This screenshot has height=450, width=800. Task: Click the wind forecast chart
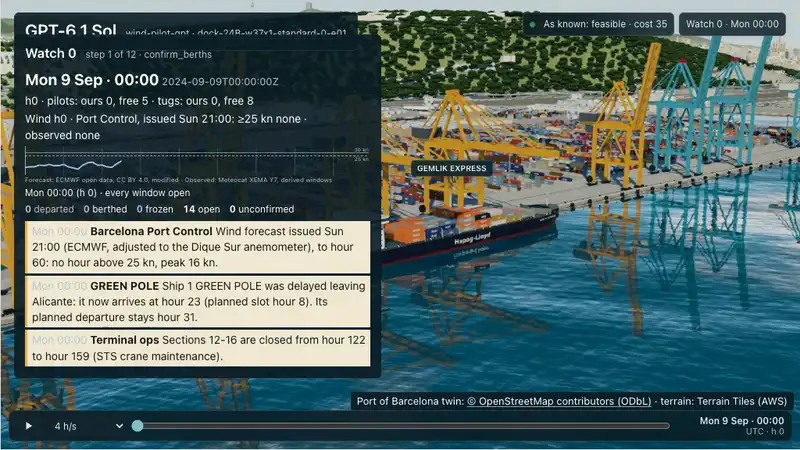197,161
